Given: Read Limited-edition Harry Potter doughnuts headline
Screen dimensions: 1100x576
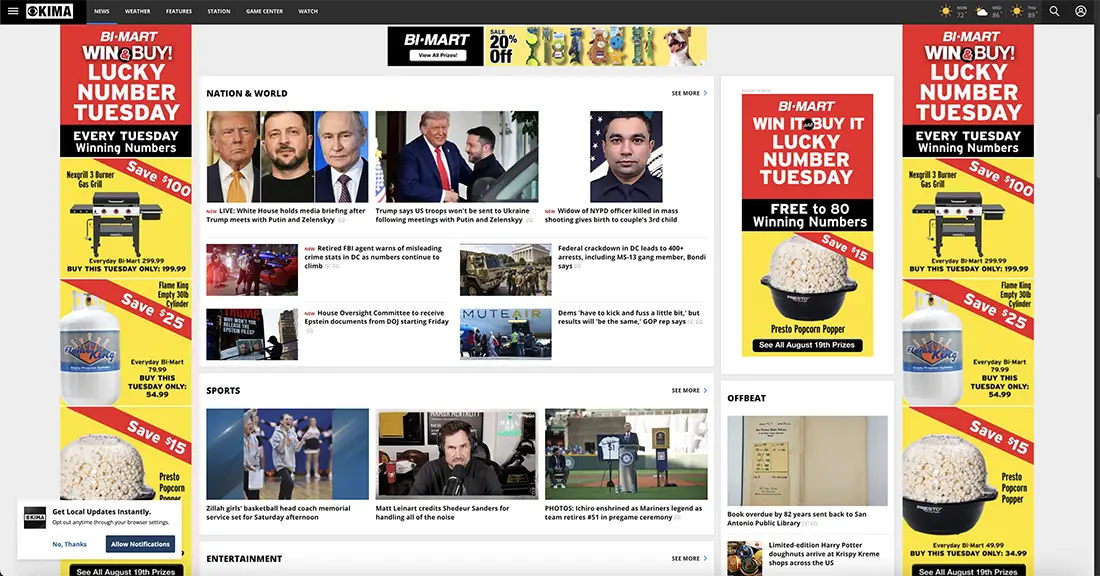Looking at the screenshot, I should (824, 554).
